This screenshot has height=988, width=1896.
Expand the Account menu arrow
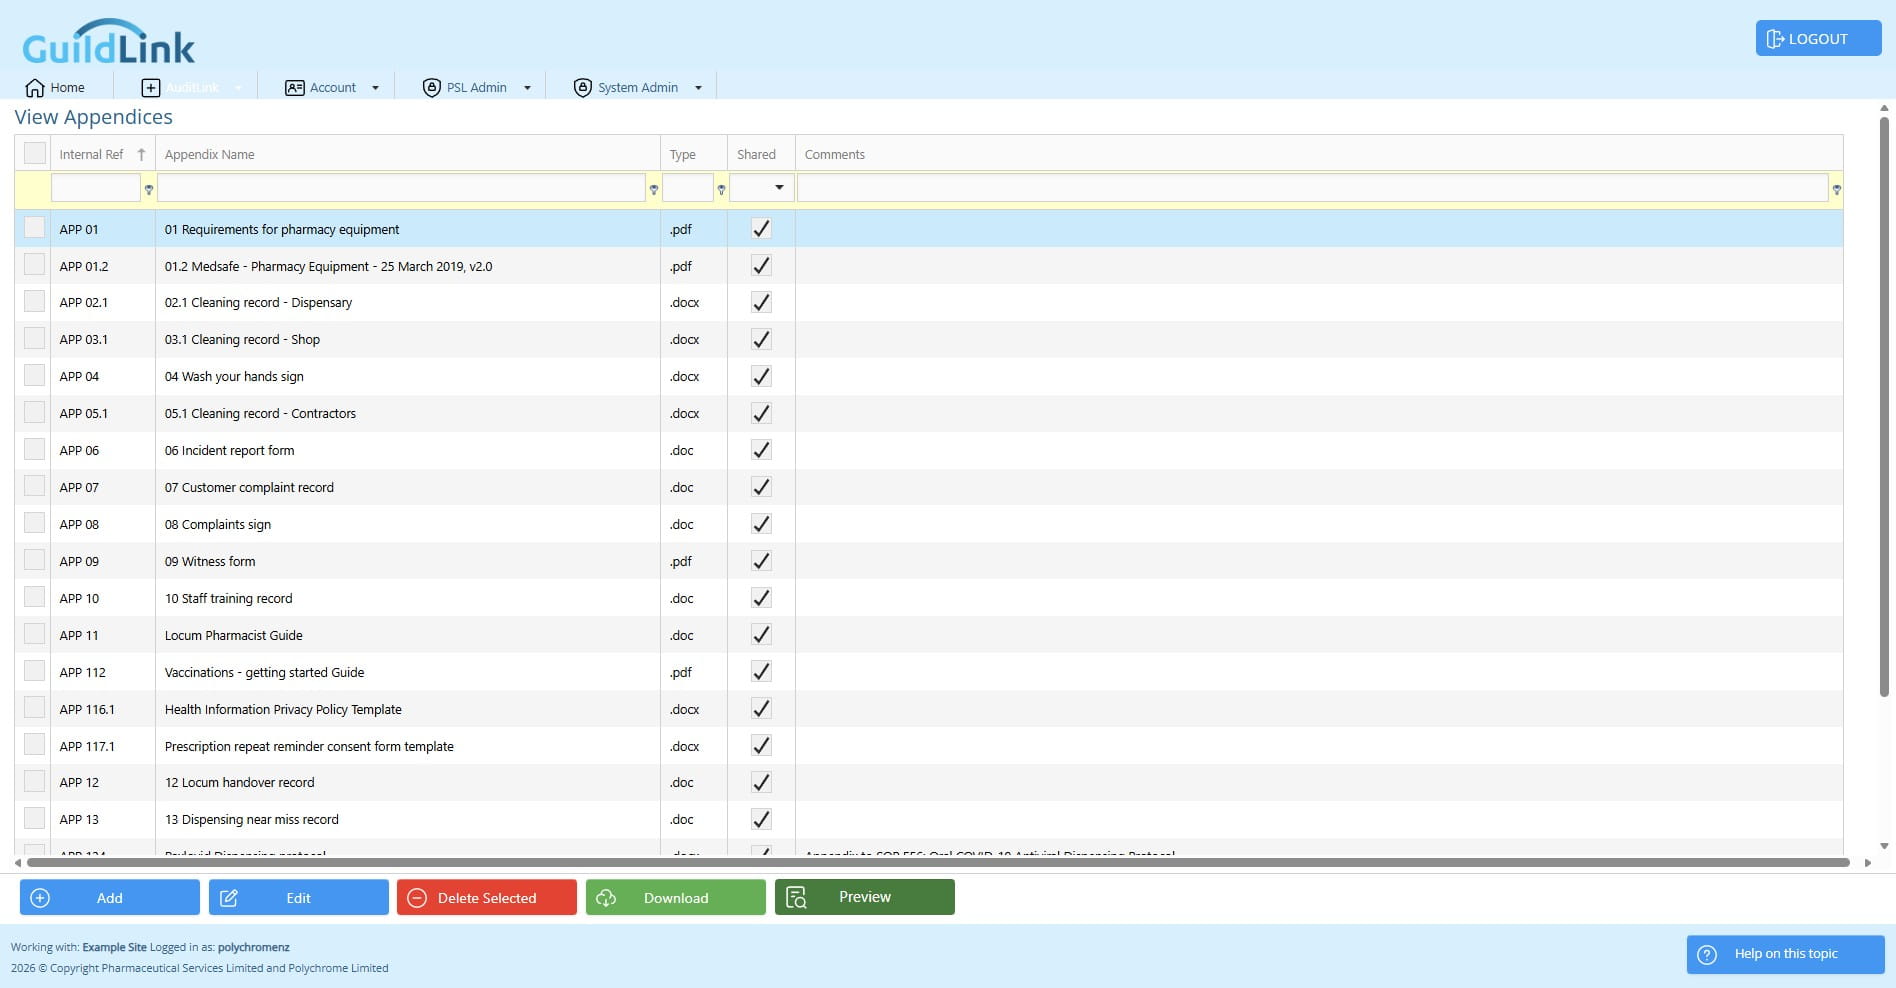[376, 88]
